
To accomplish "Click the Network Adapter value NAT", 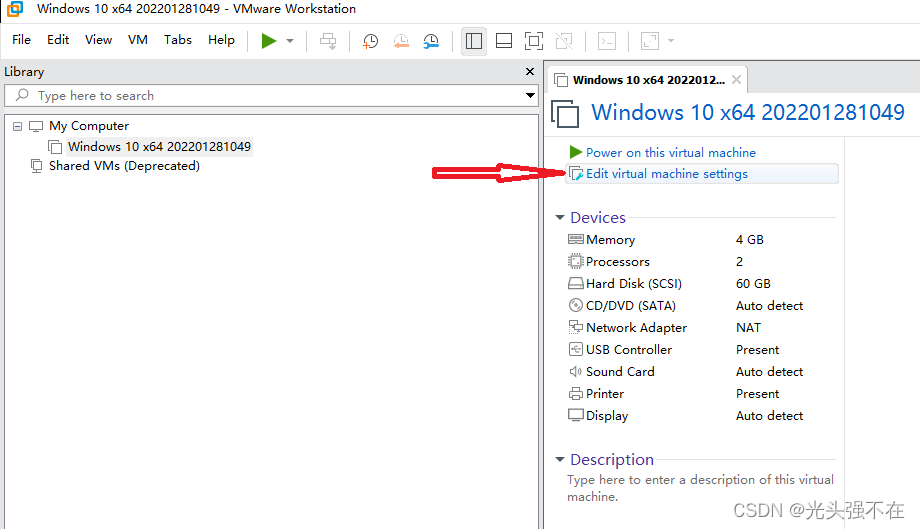I will pyautogui.click(x=748, y=327).
